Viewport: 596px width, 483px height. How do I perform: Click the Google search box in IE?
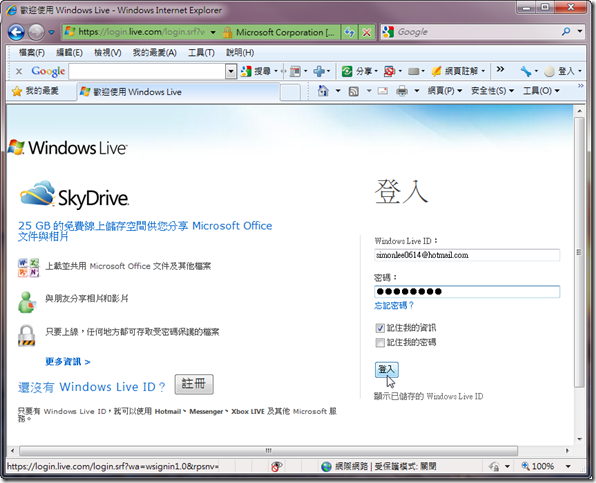(478, 32)
